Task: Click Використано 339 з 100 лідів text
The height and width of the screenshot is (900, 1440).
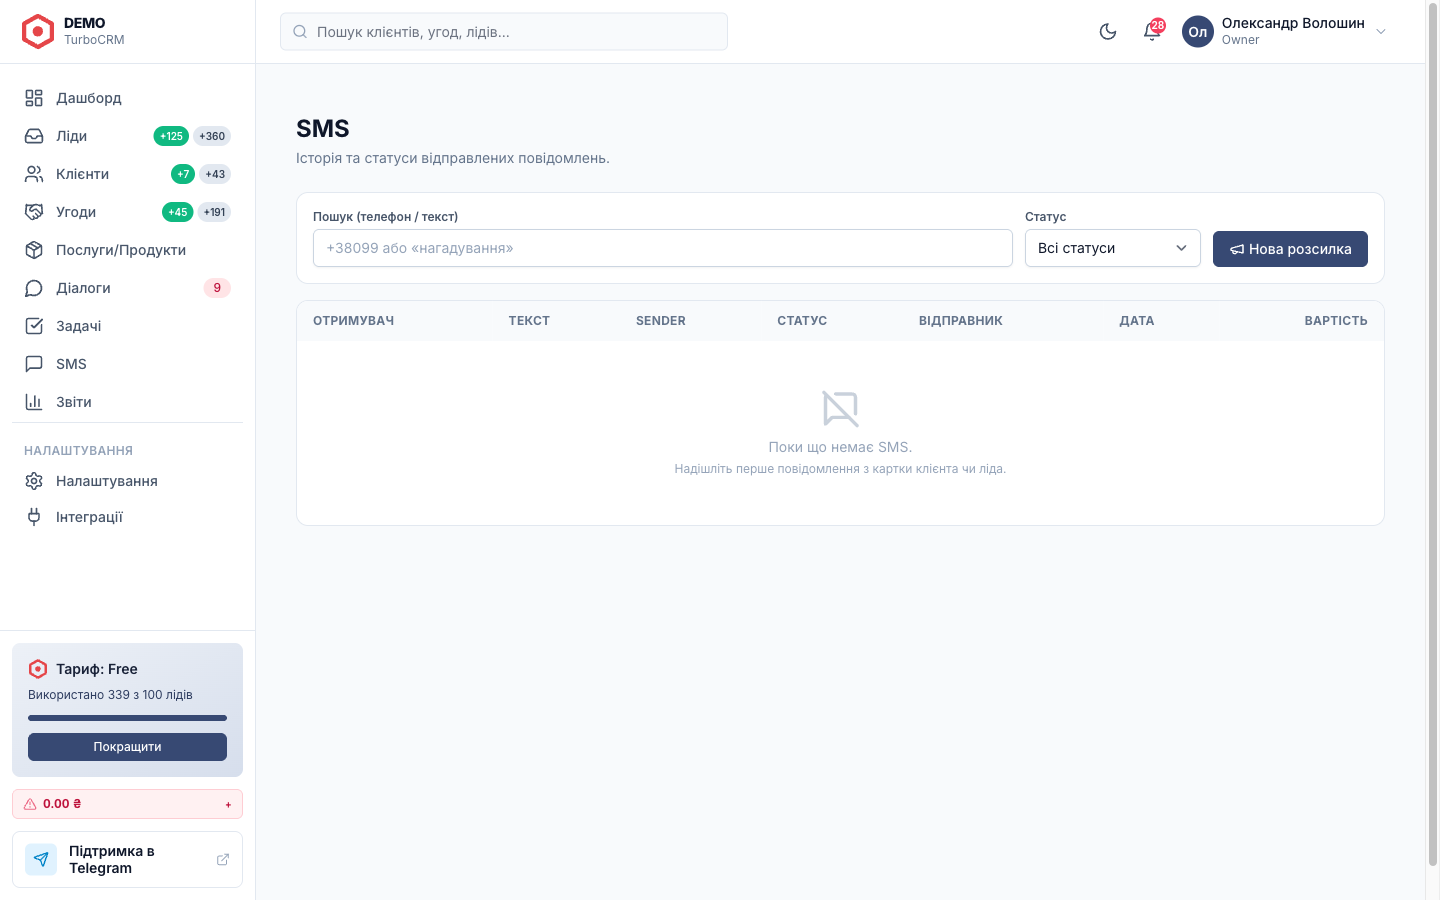Action: [x=110, y=695]
